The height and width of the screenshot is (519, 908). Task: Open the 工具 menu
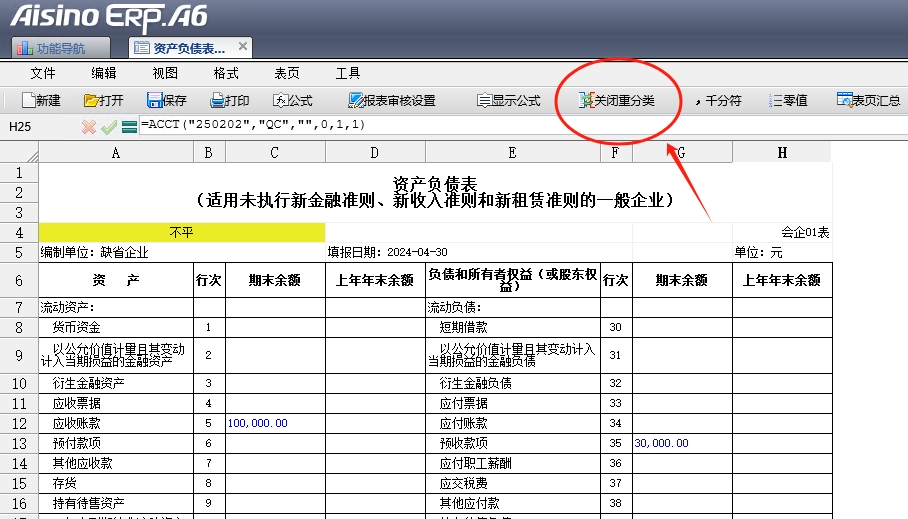point(348,73)
